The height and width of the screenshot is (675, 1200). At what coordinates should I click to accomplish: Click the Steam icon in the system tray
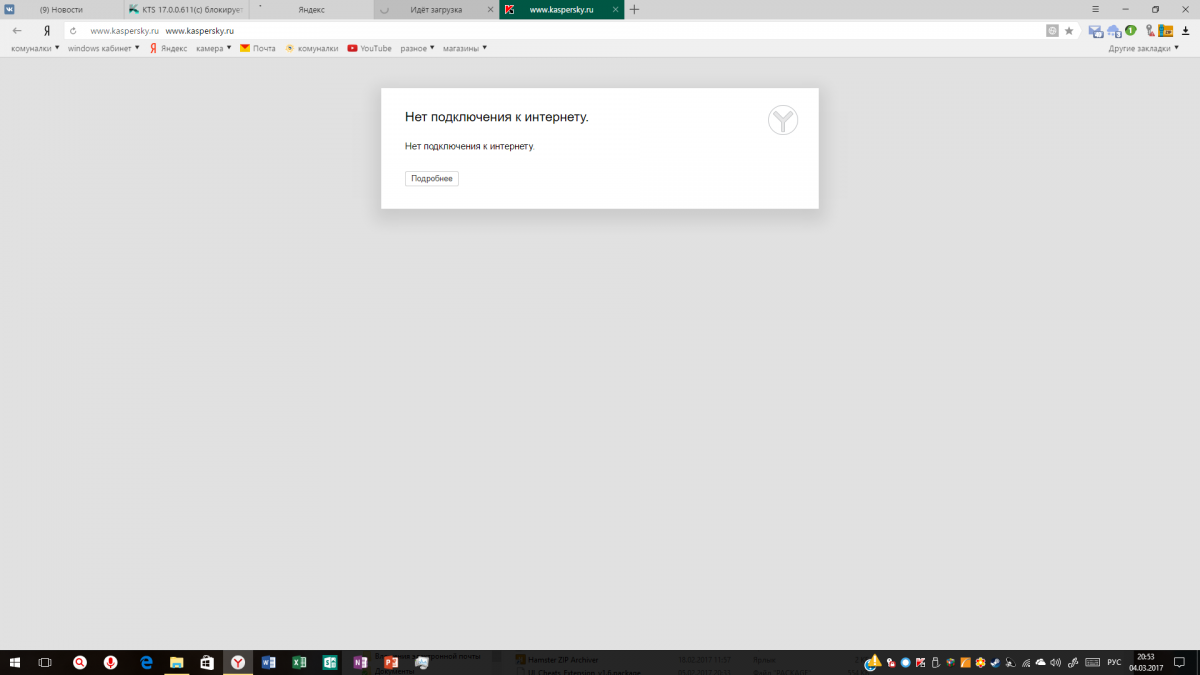995,662
